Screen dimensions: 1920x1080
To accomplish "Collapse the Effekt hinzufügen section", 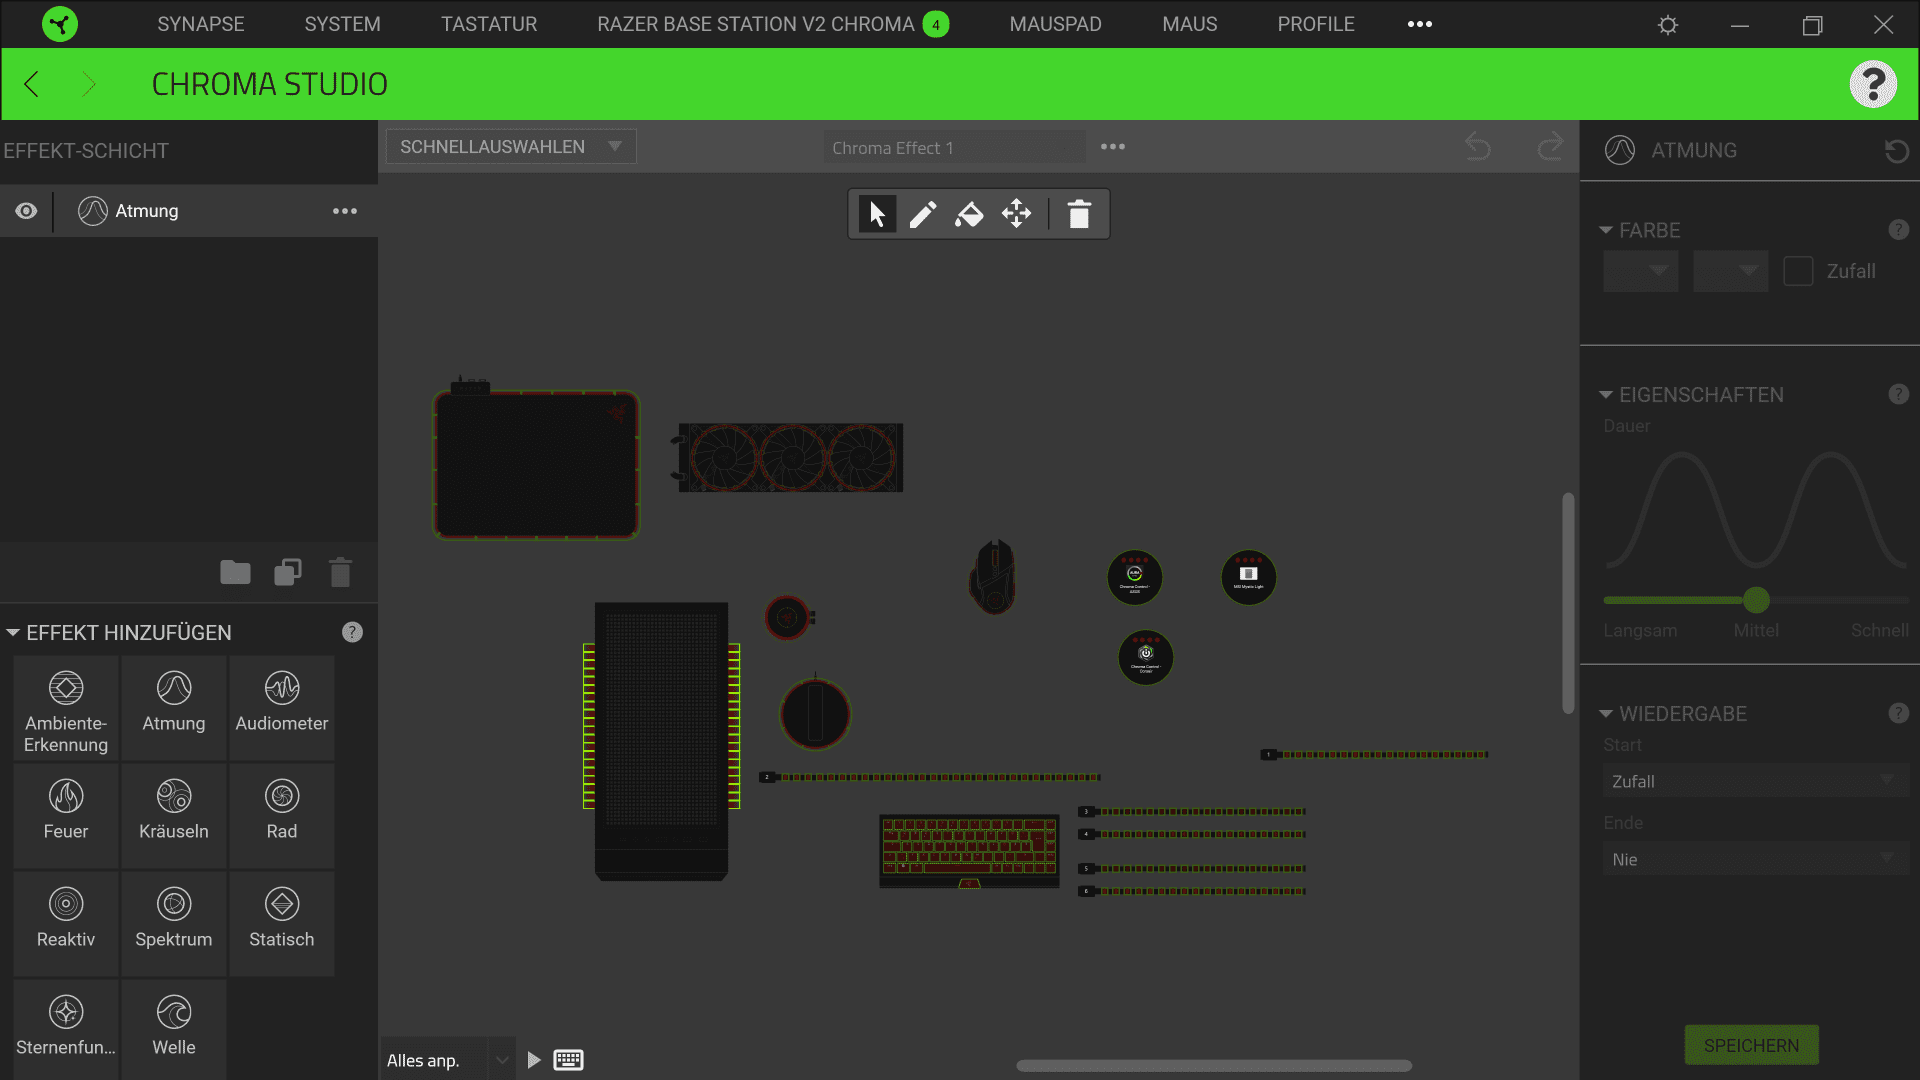I will pyautogui.click(x=13, y=633).
